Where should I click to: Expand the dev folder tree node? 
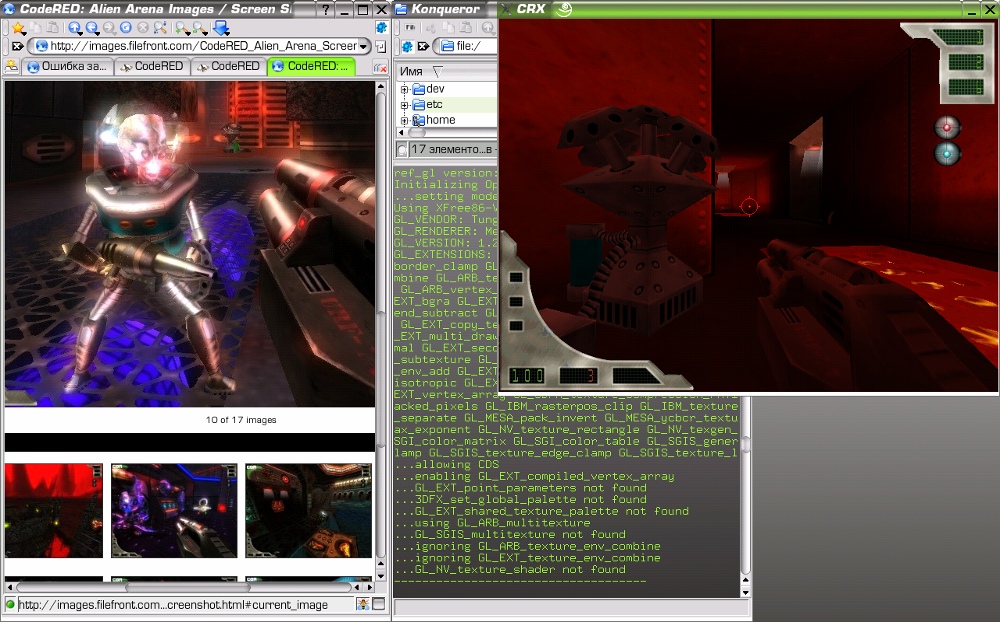point(405,90)
